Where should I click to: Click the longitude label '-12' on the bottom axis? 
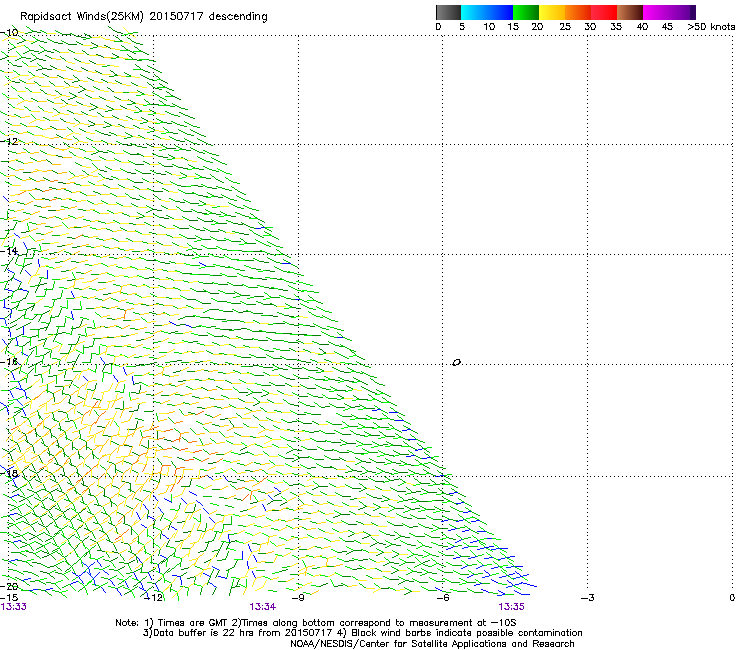(153, 598)
